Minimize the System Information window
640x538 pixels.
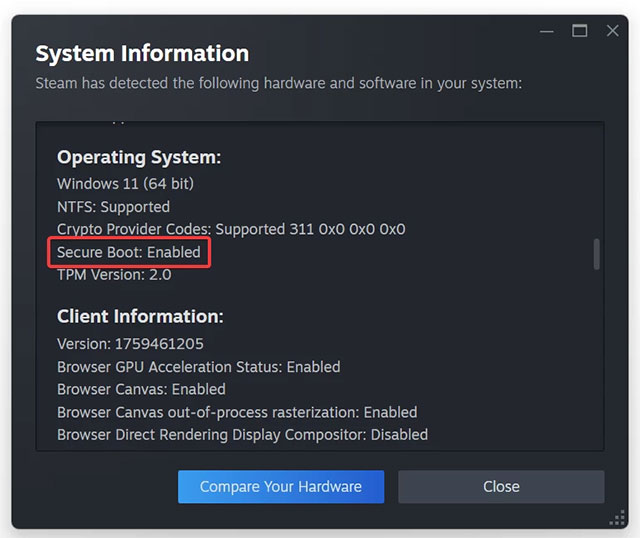click(548, 31)
